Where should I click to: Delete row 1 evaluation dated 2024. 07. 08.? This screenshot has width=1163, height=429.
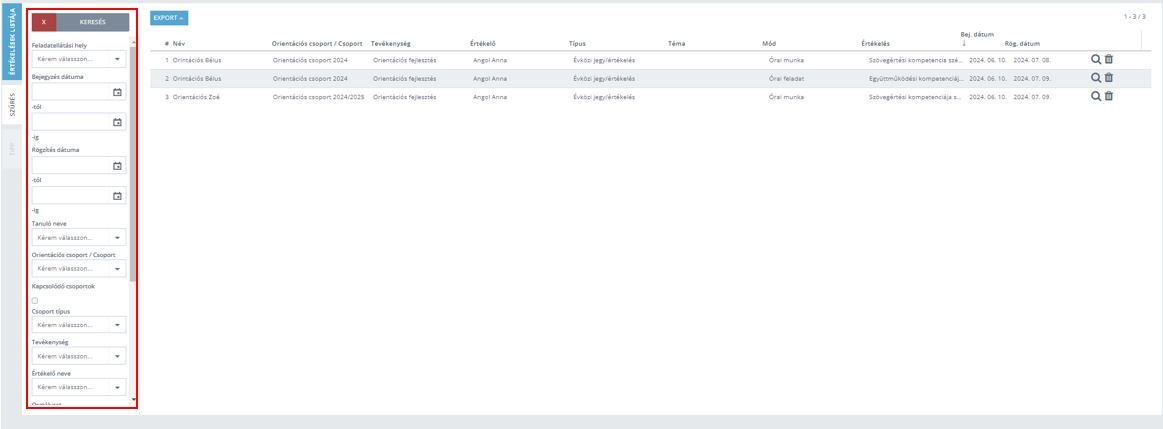coord(1109,59)
